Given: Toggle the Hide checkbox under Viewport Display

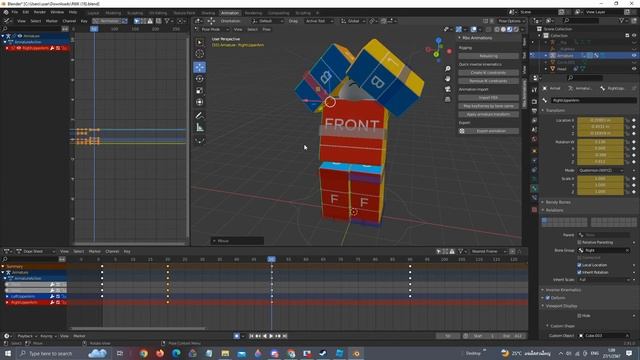Looking at the screenshot, I should [x=579, y=316].
